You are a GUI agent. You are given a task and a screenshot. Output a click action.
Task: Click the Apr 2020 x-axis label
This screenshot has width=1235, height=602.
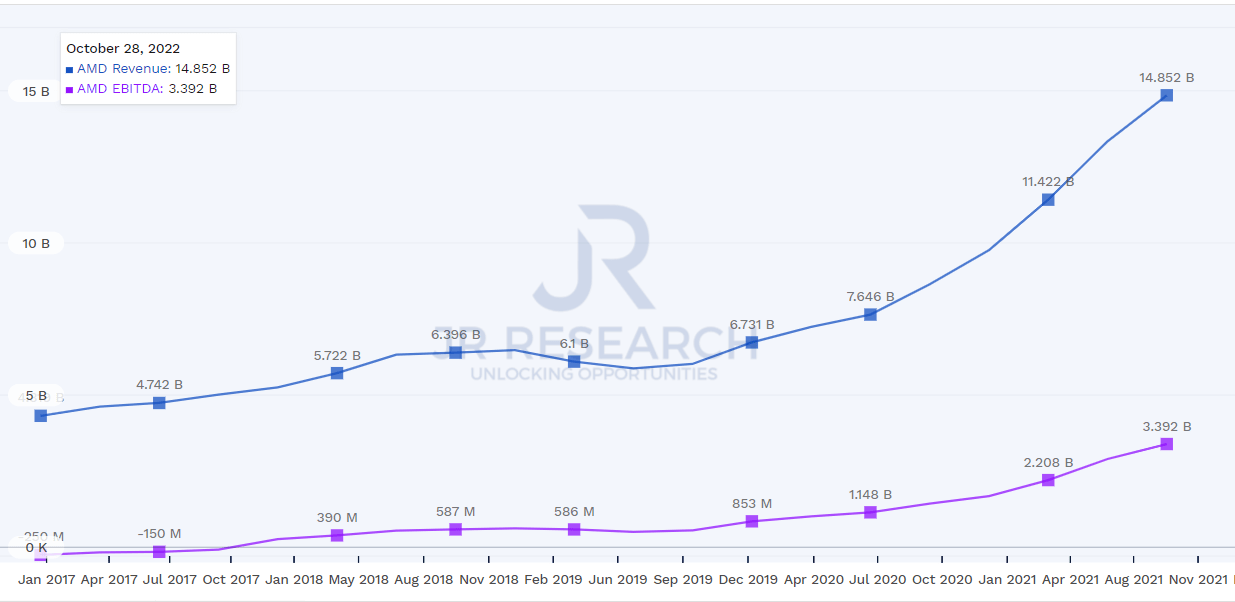click(x=812, y=578)
